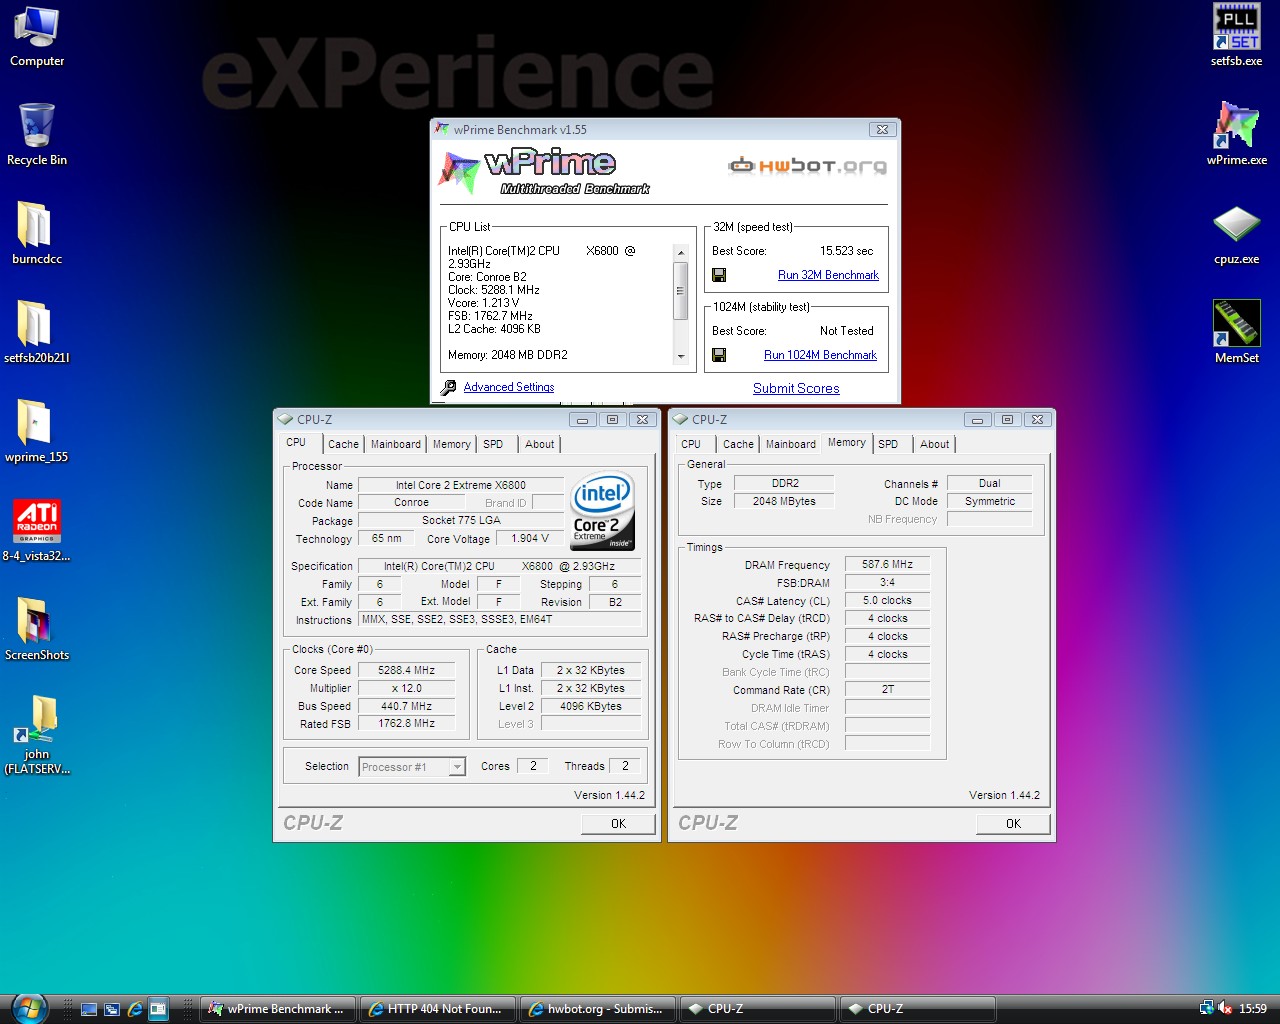Click the Core Voltage 1.904 V field
This screenshot has width=1280, height=1024.
pos(530,538)
